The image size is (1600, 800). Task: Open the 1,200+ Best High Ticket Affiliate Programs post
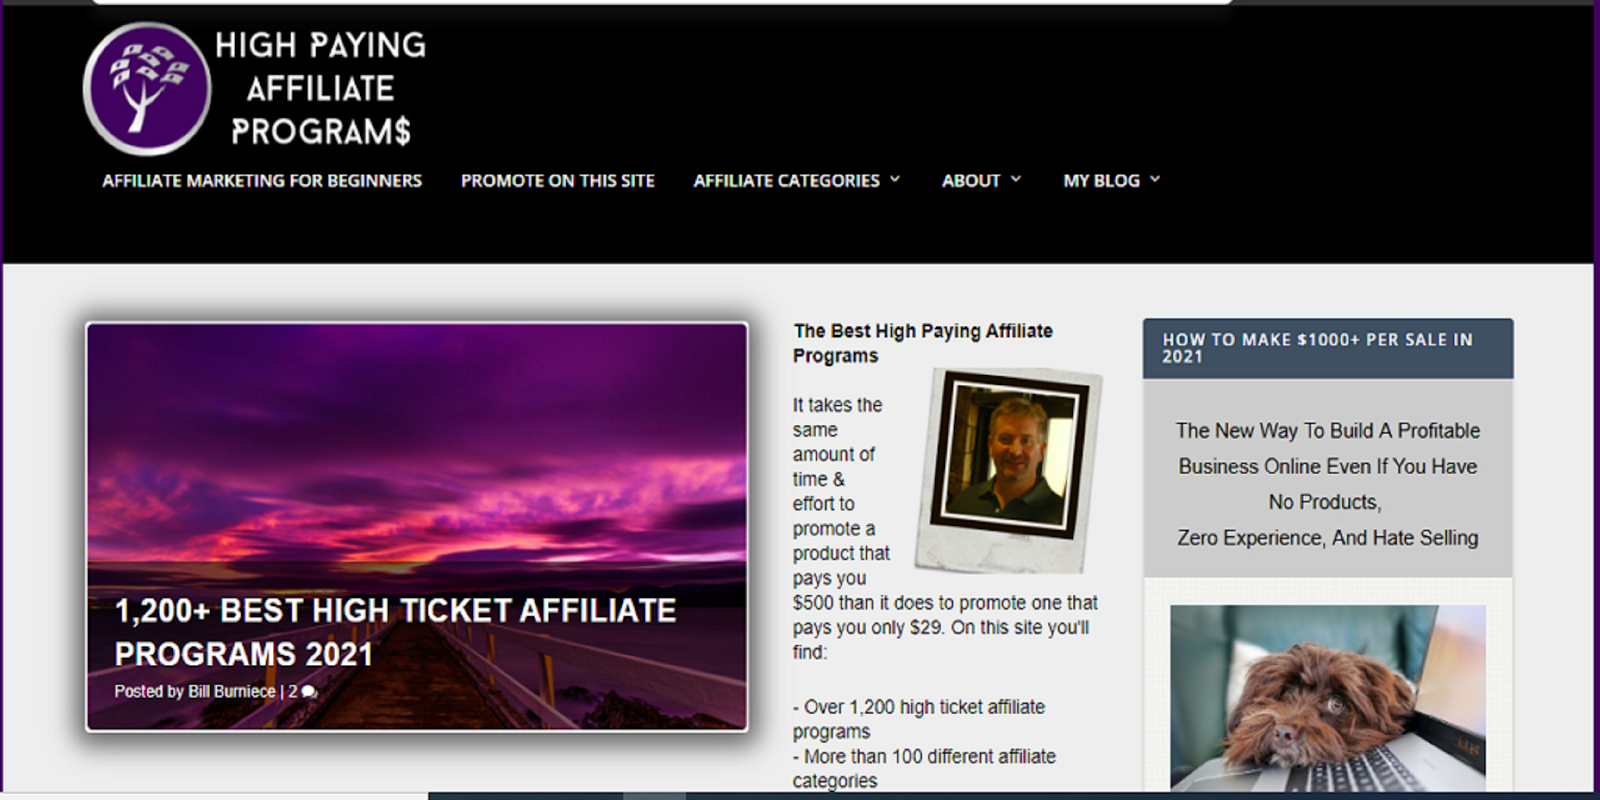tap(395, 632)
